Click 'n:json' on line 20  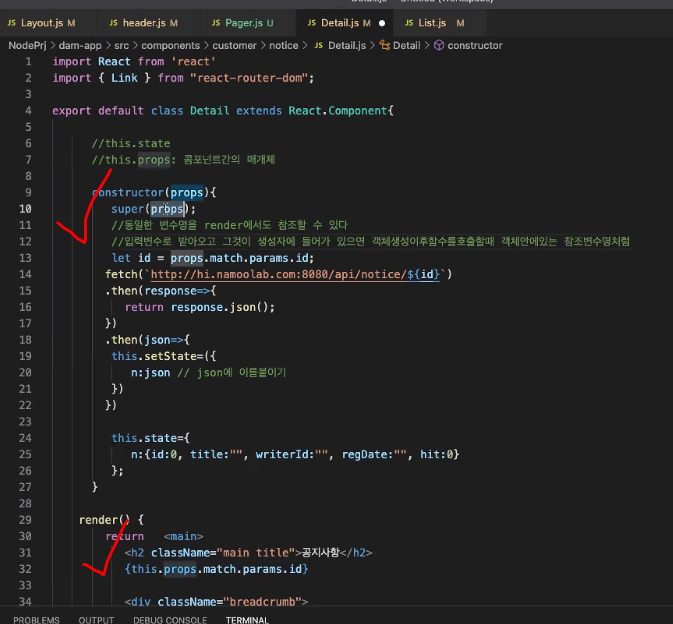(x=151, y=373)
